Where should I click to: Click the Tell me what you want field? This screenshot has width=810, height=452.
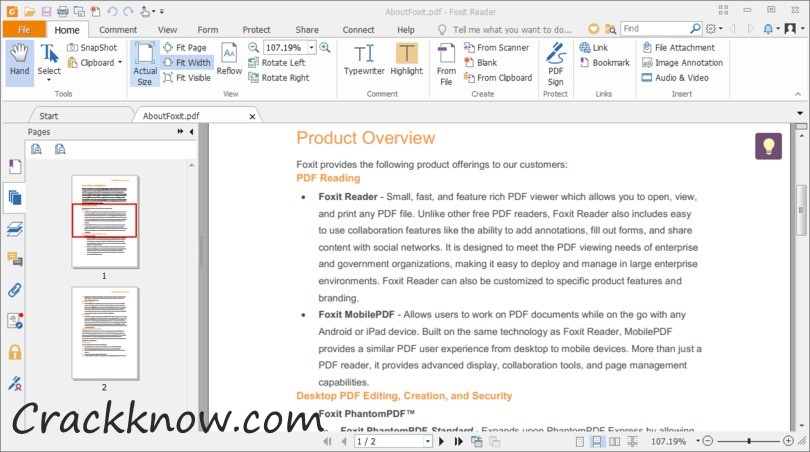[x=512, y=30]
